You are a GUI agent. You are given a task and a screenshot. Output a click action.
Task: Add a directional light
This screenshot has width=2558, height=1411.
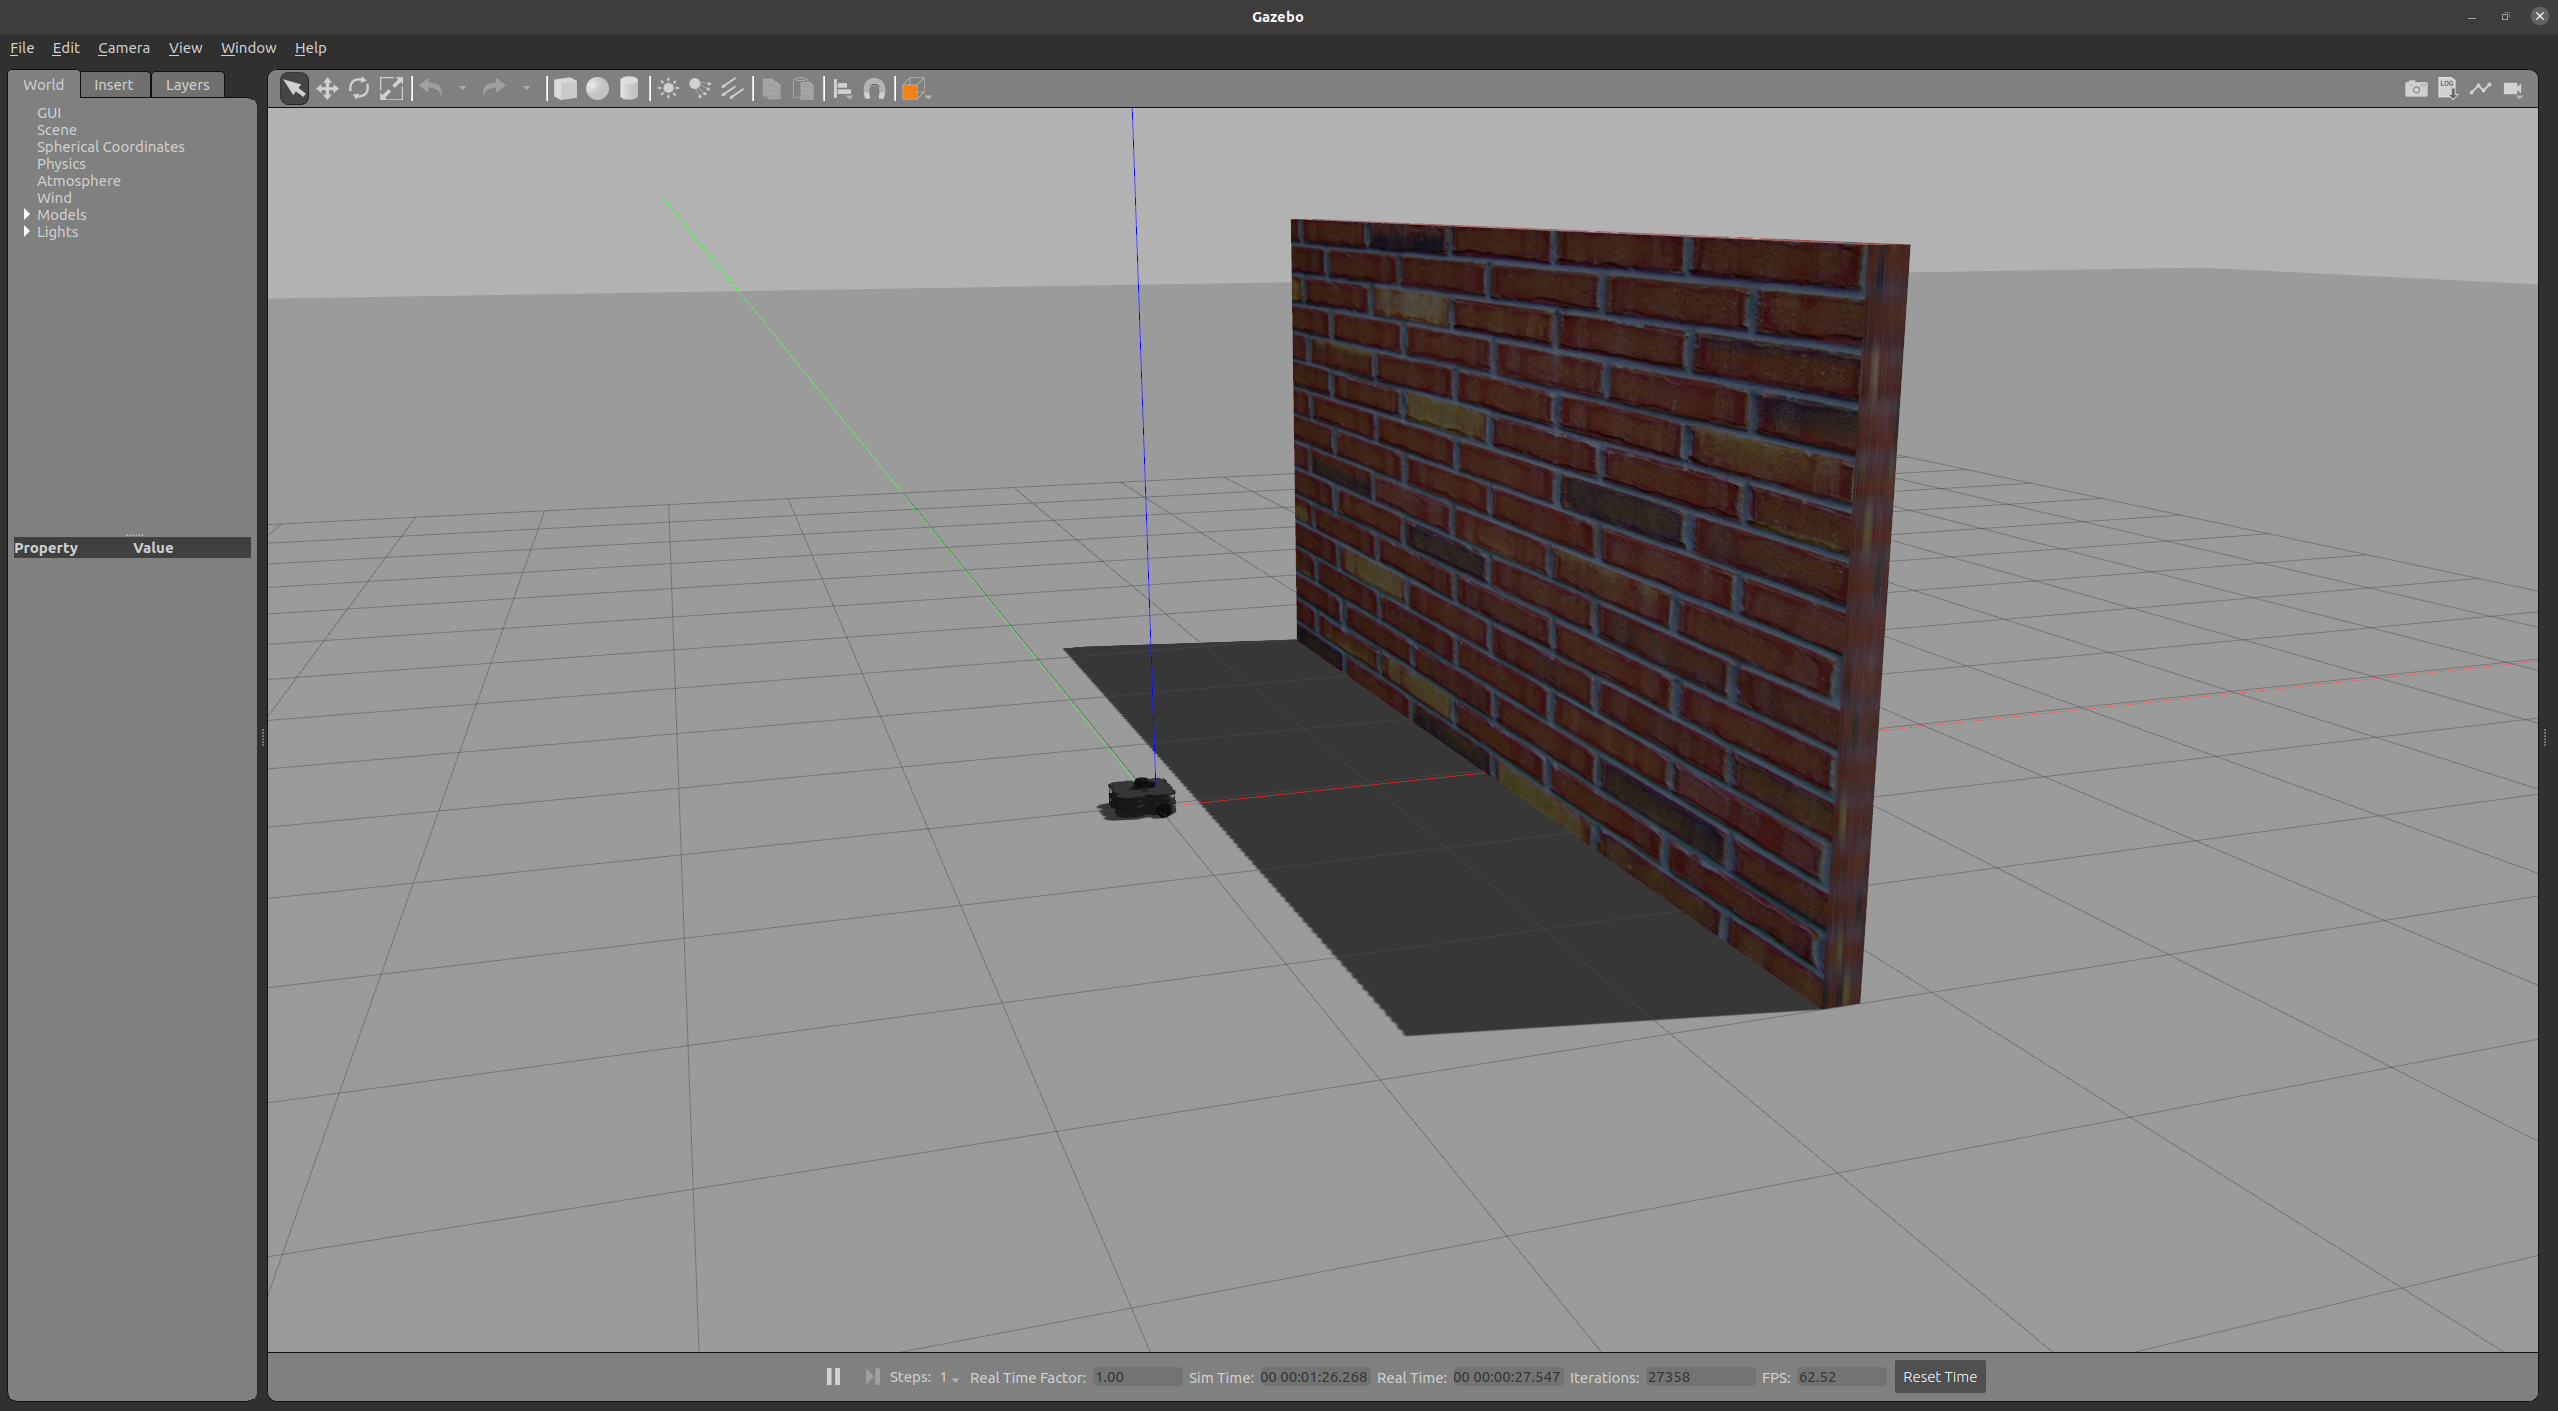tap(732, 89)
